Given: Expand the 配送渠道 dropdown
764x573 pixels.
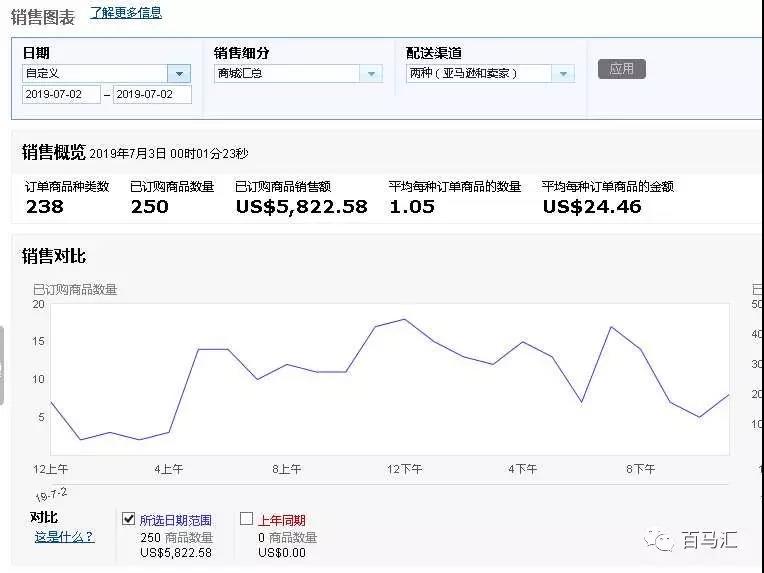Looking at the screenshot, I should pos(563,73).
